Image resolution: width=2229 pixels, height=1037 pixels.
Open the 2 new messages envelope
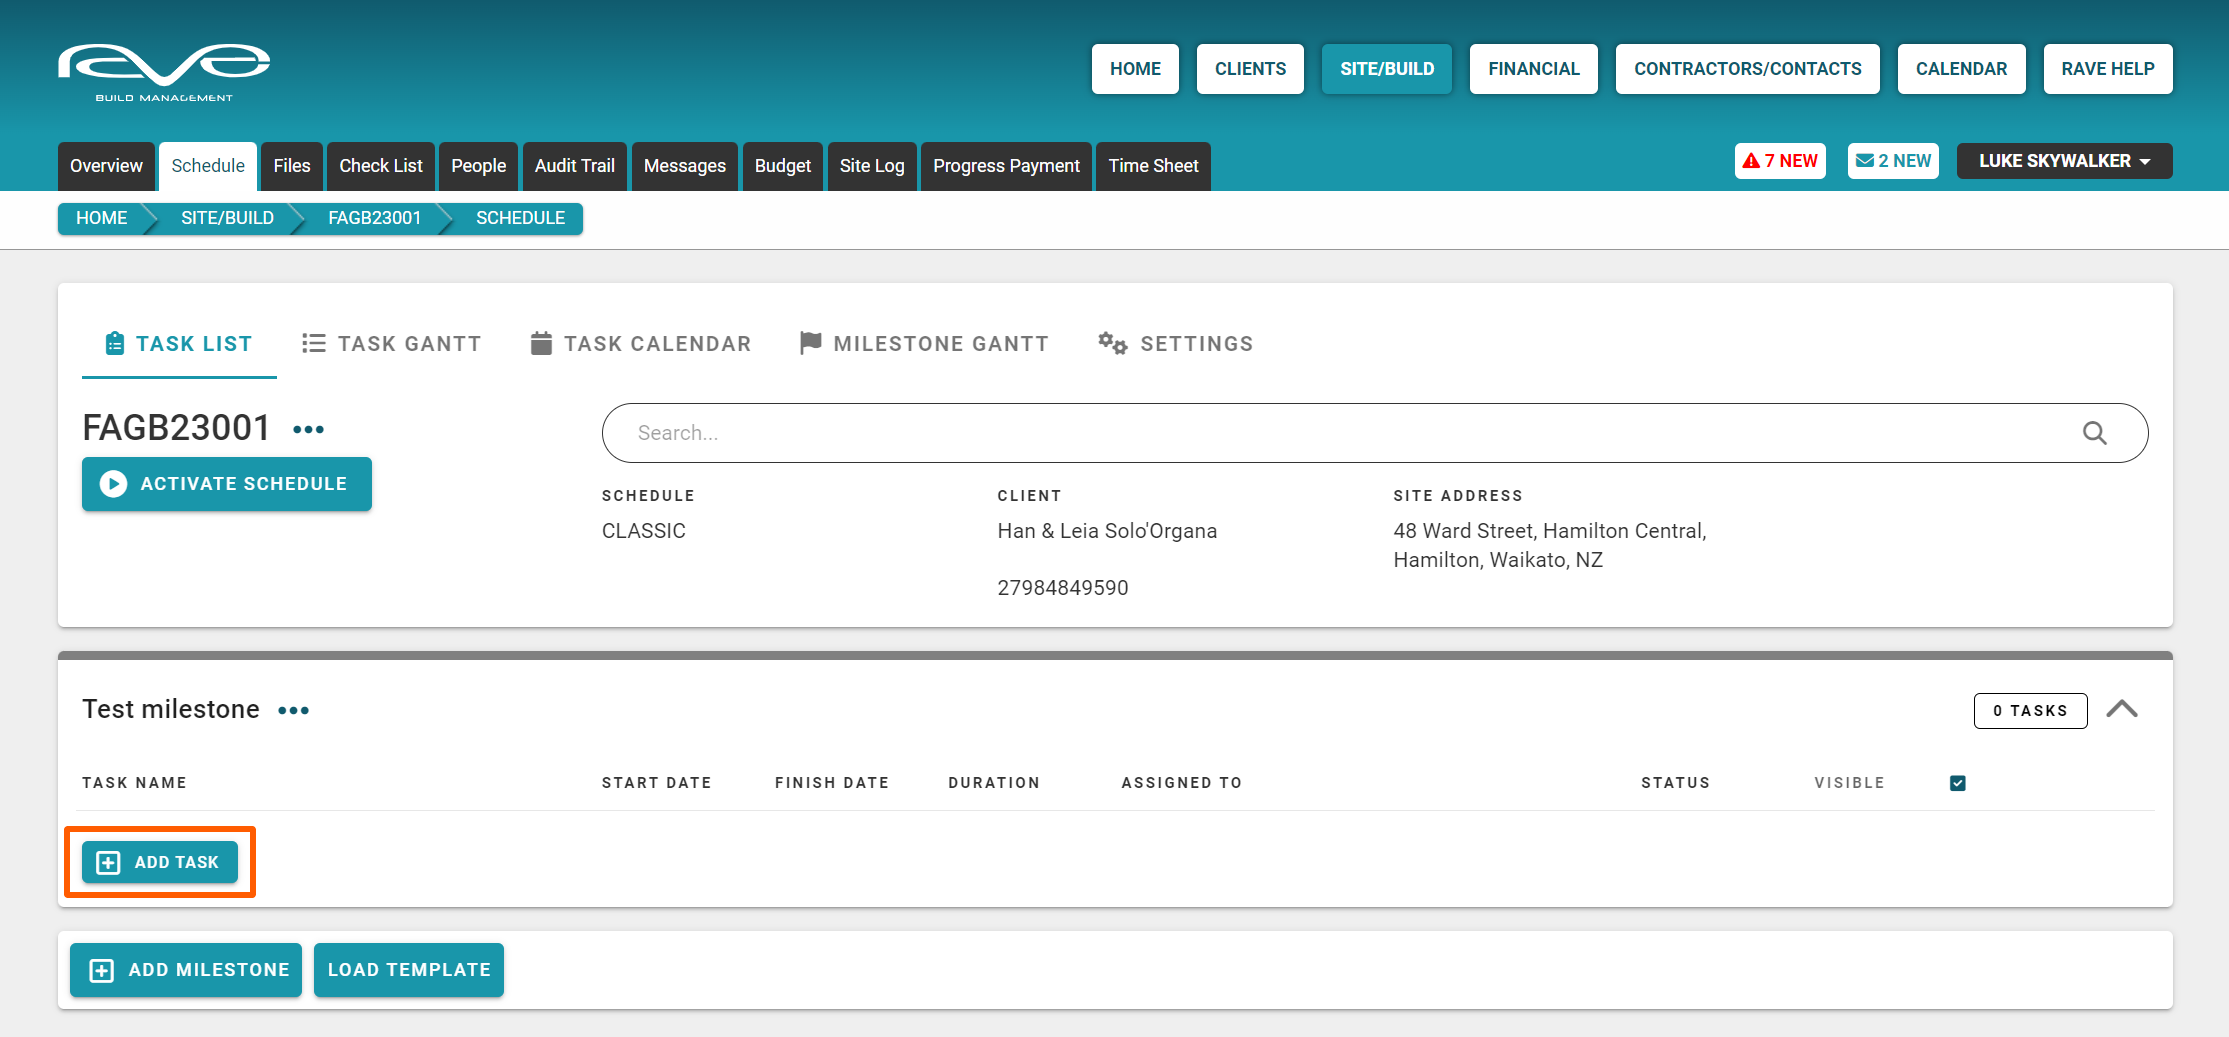pyautogui.click(x=1892, y=161)
